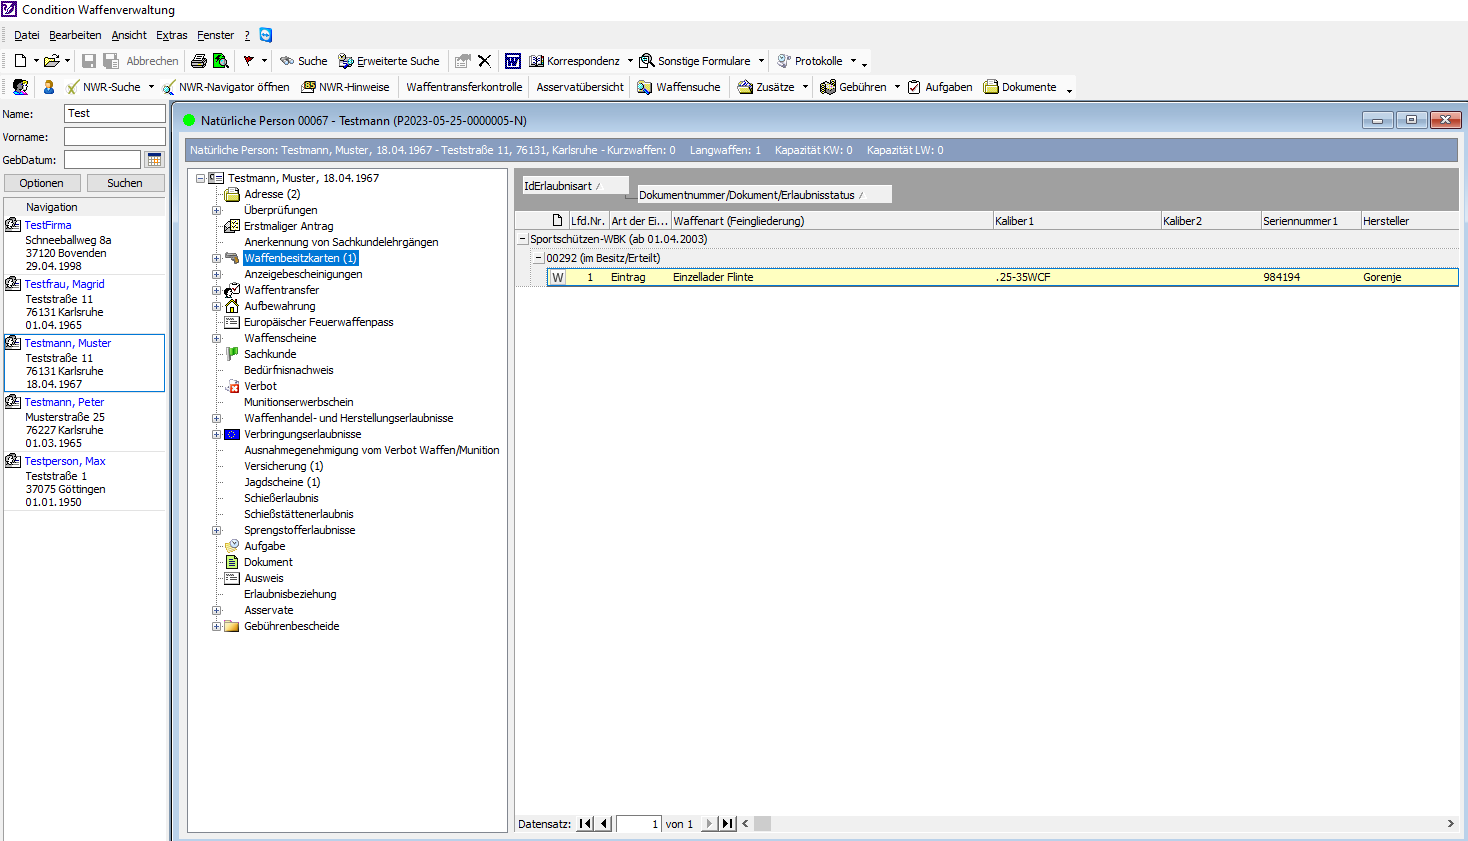Collapse the Sportschützen-WBK group row
The image size is (1468, 841).
(522, 239)
